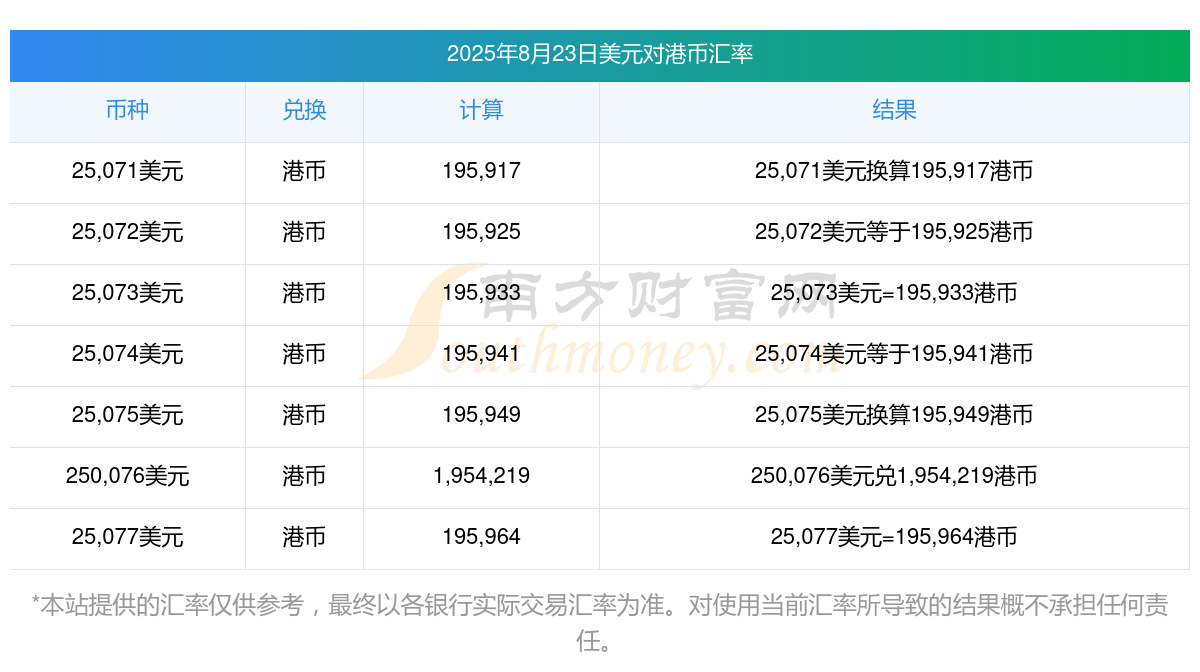Select the 25,073美元 cell
Image resolution: width=1200 pixels, height=672 pixels.
pos(127,293)
